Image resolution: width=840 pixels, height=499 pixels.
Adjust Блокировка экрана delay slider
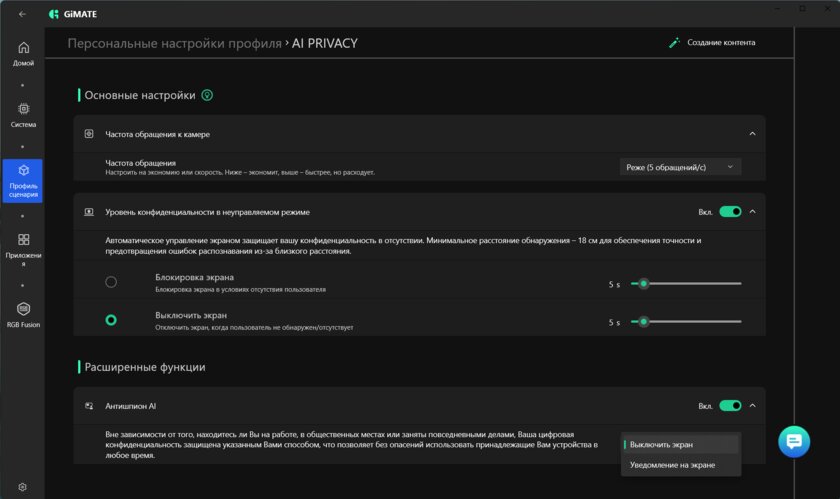click(686, 284)
